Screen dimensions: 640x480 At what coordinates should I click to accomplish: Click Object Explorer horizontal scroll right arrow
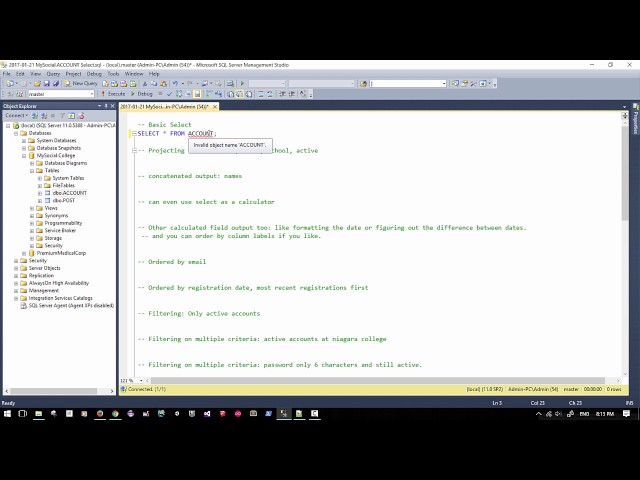click(112, 391)
